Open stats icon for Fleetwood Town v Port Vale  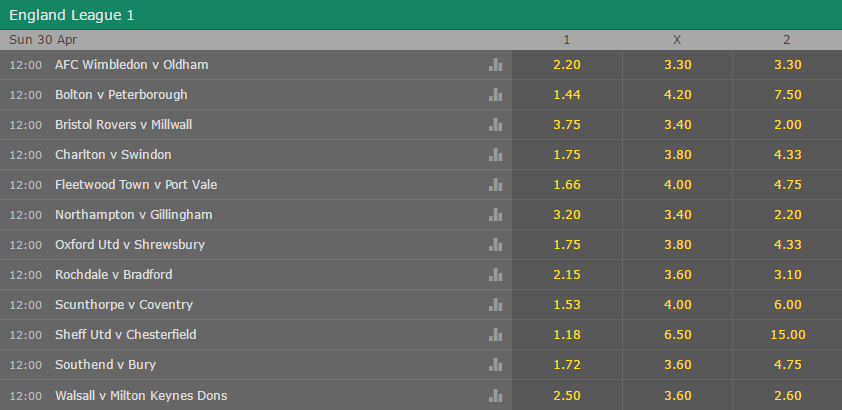(495, 185)
